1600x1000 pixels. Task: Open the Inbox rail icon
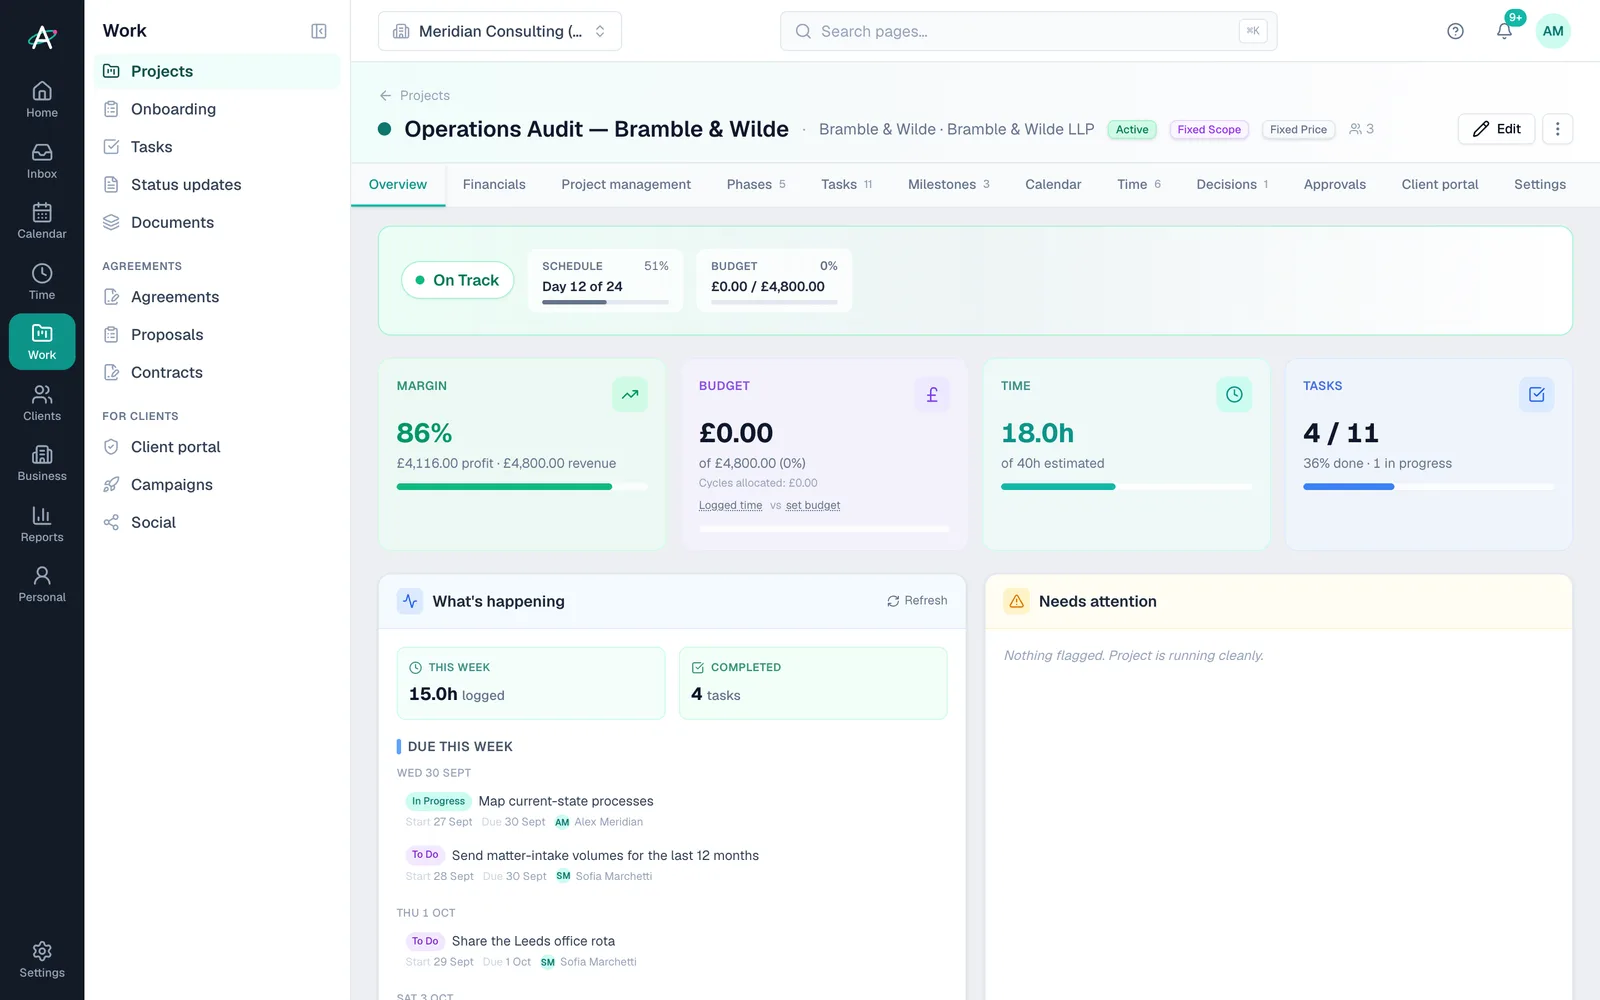click(42, 160)
